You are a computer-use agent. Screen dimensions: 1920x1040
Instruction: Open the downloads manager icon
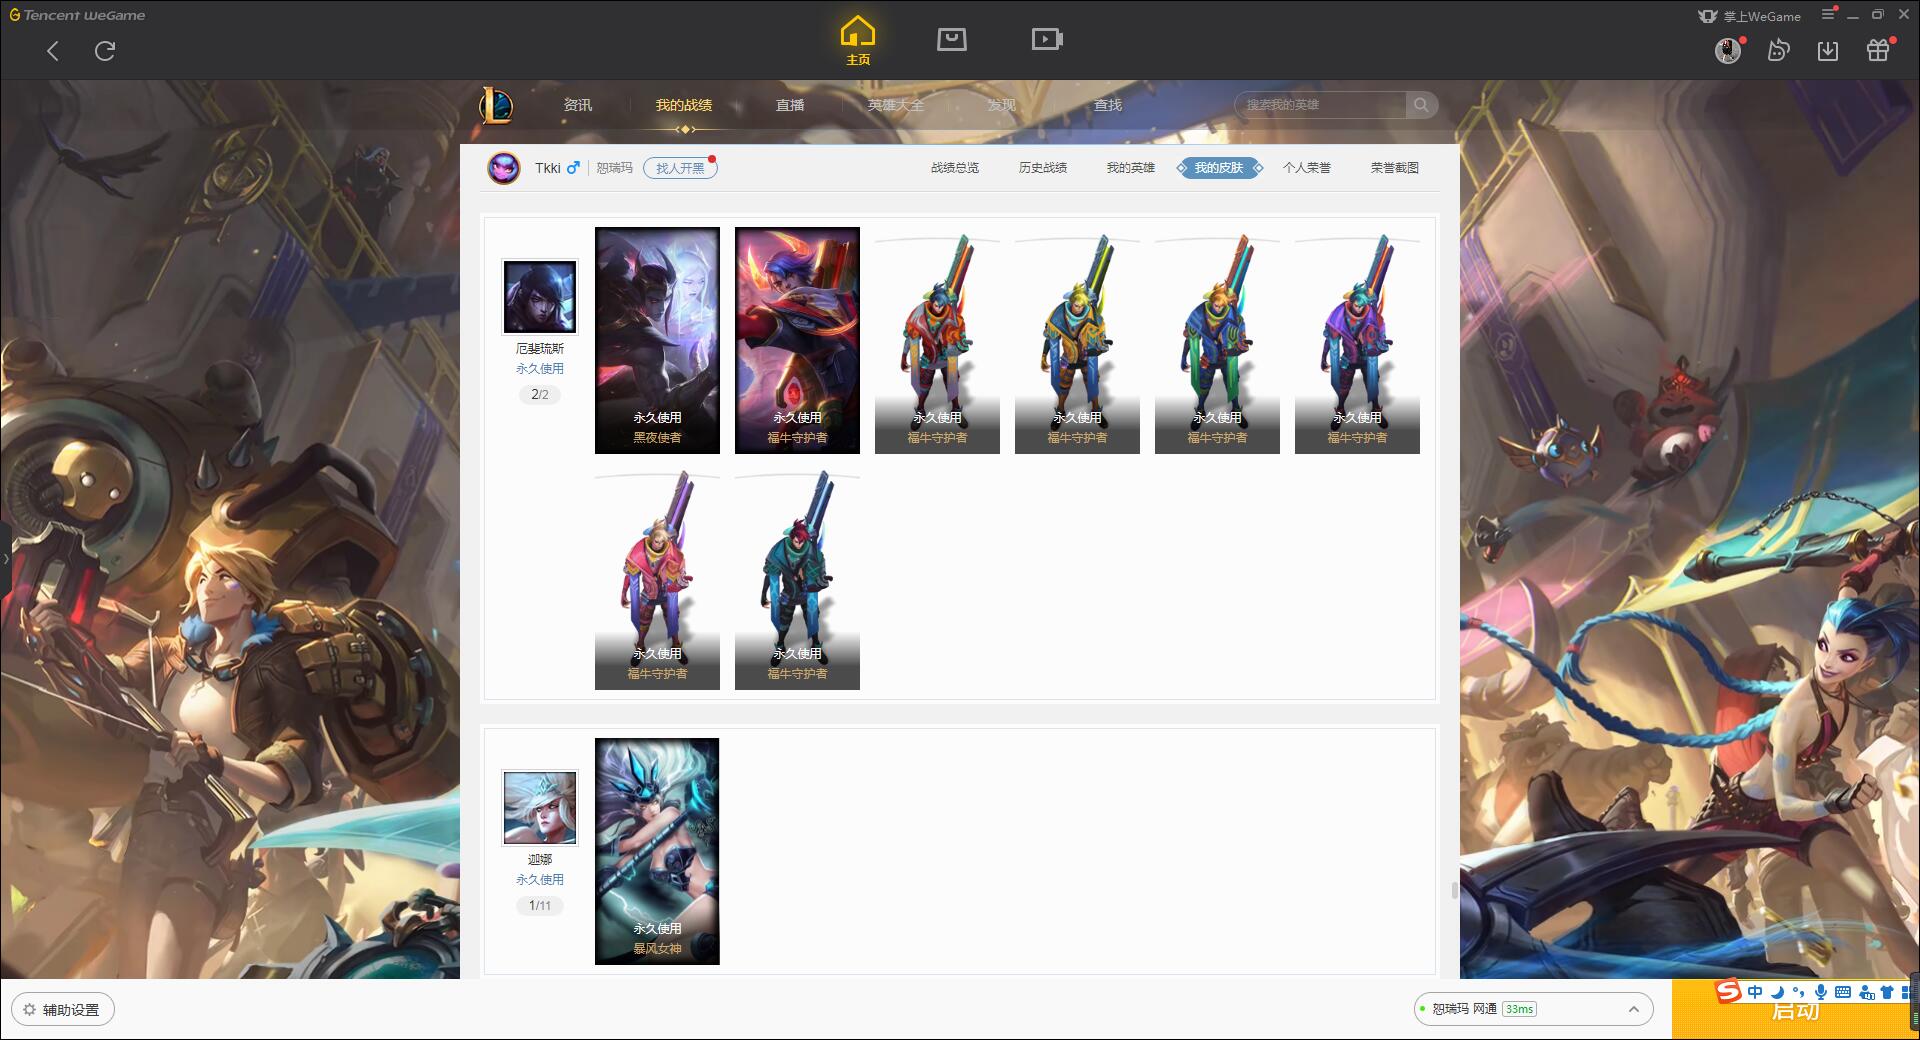click(x=1828, y=50)
